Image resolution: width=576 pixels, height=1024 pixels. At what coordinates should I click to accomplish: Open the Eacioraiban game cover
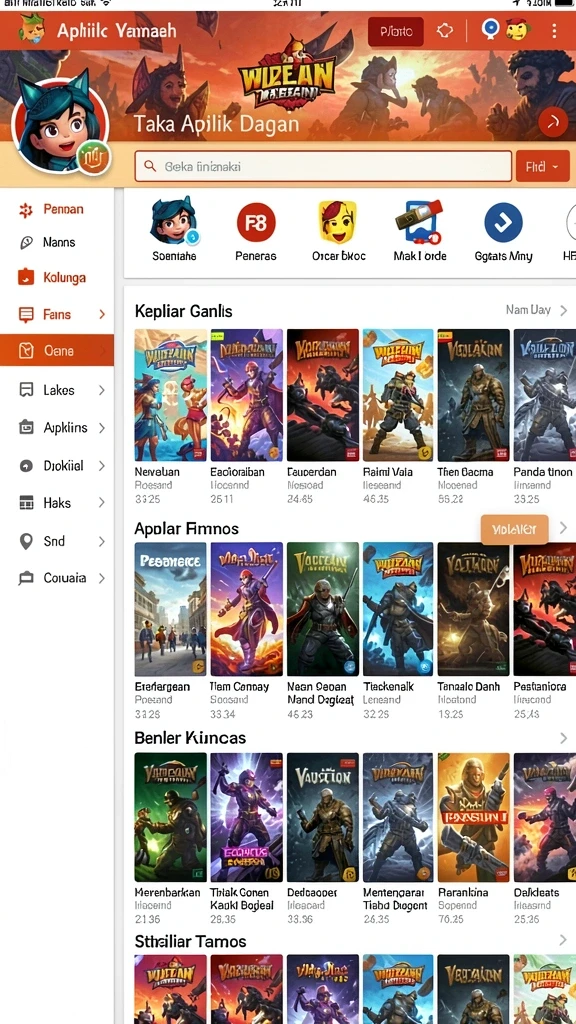point(246,395)
